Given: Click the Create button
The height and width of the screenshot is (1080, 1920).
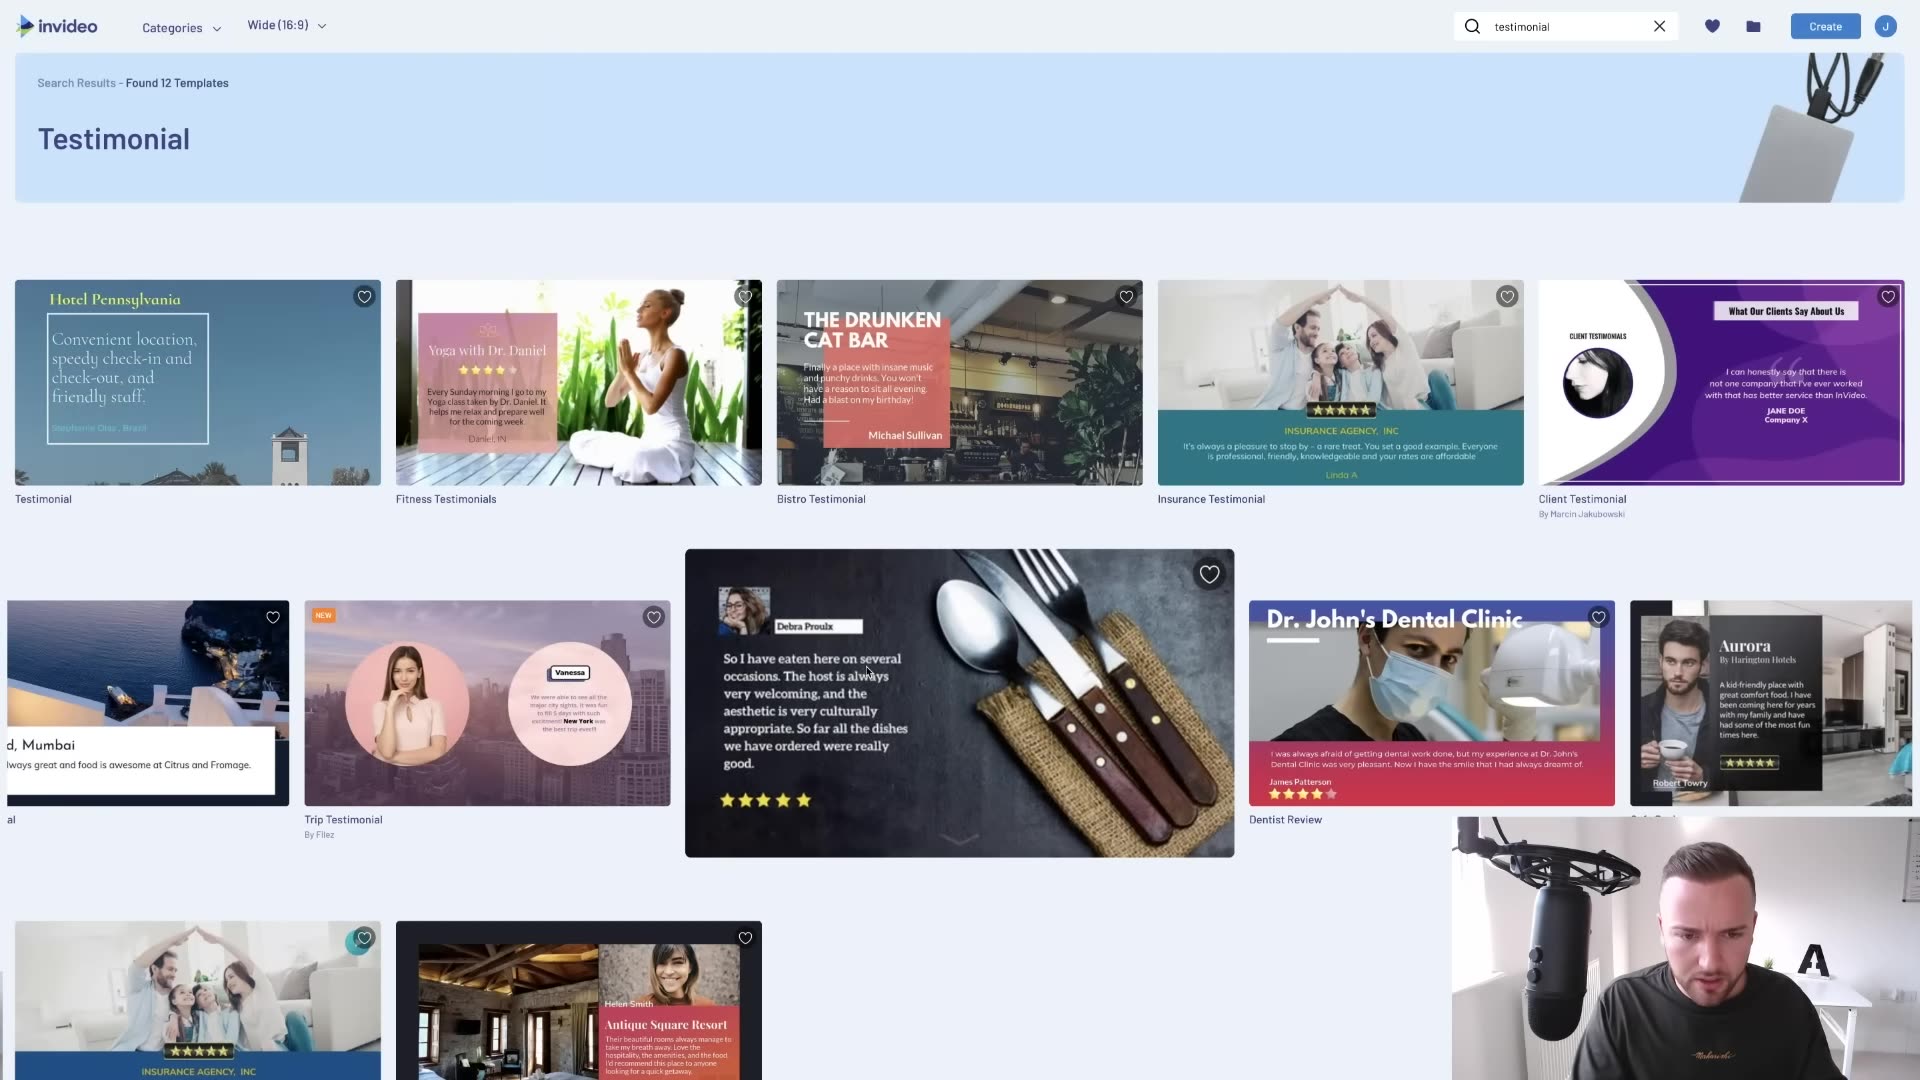Looking at the screenshot, I should (x=1824, y=27).
